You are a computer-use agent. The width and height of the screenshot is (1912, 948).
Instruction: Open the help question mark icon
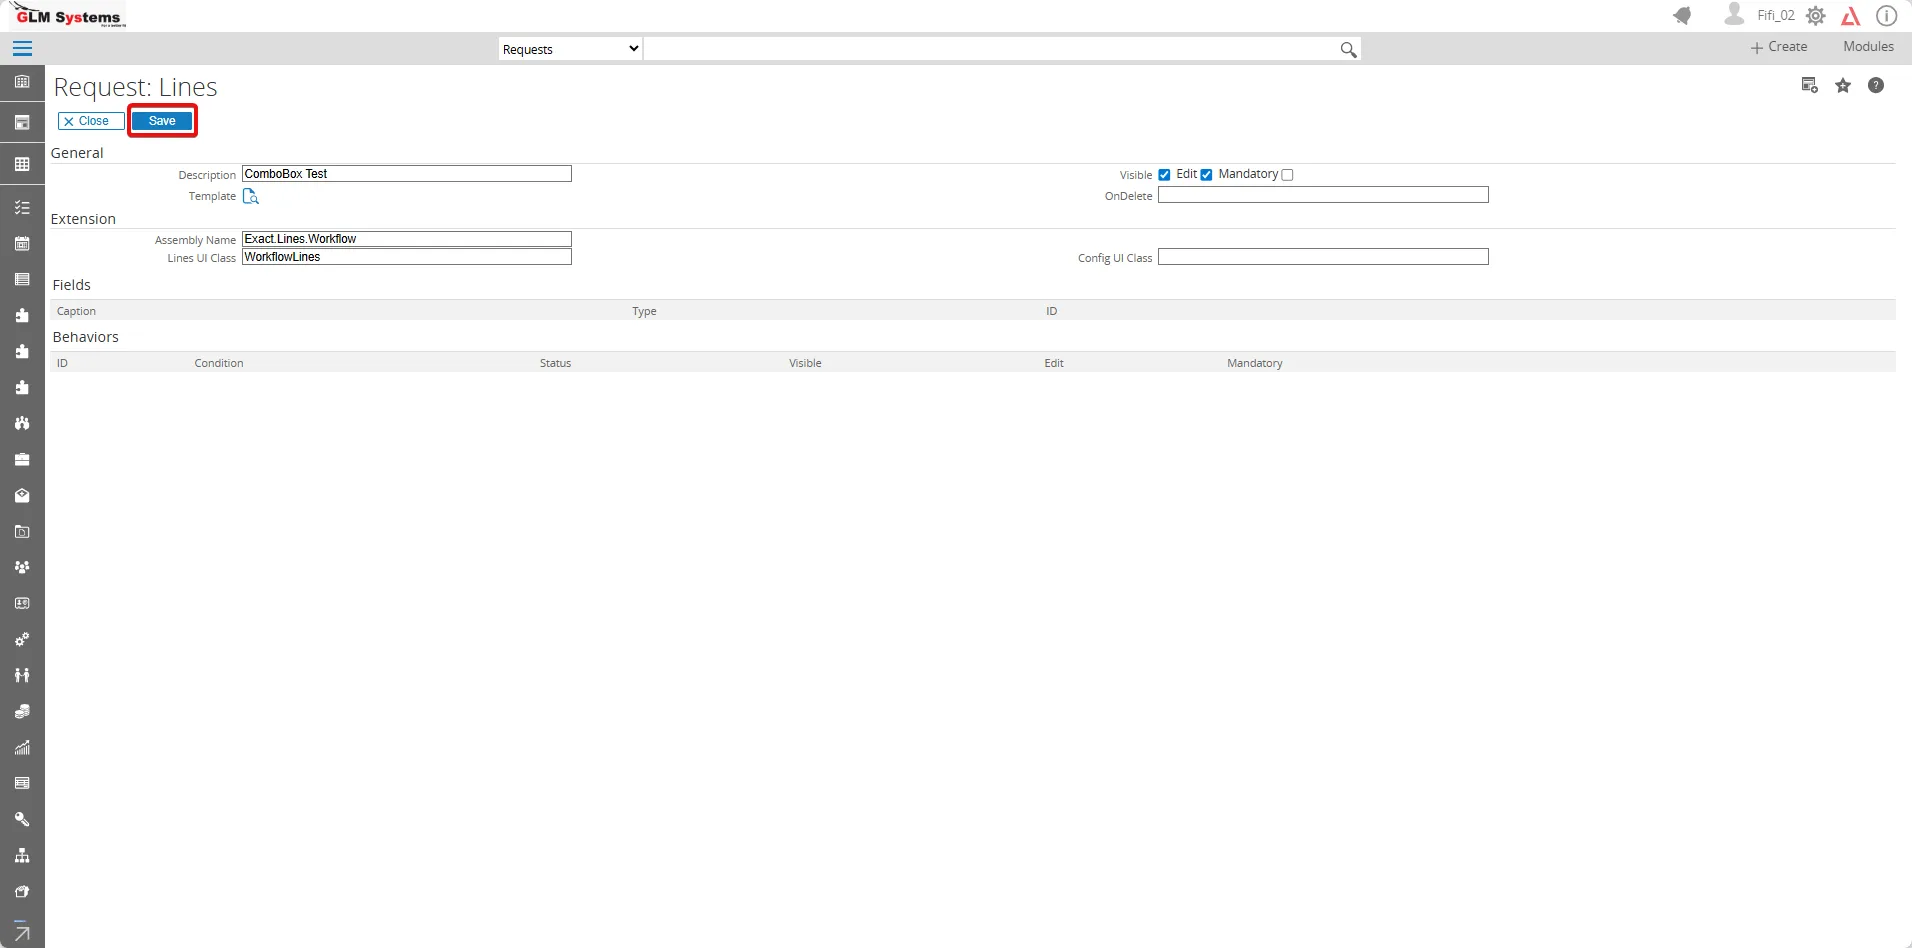1876,86
